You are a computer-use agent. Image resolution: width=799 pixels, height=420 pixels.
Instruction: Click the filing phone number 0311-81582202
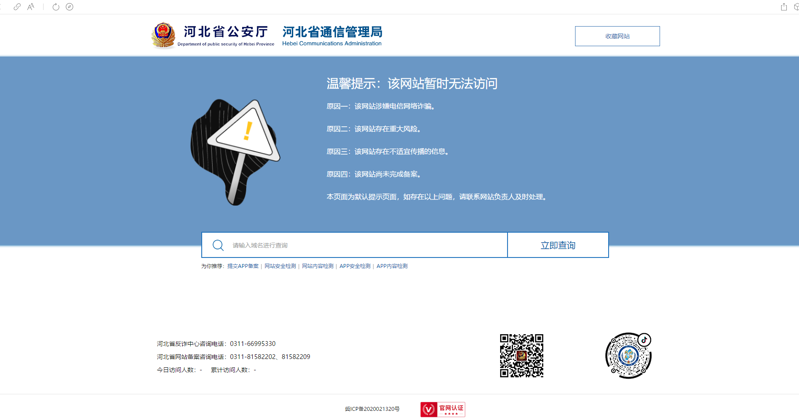[252, 357]
